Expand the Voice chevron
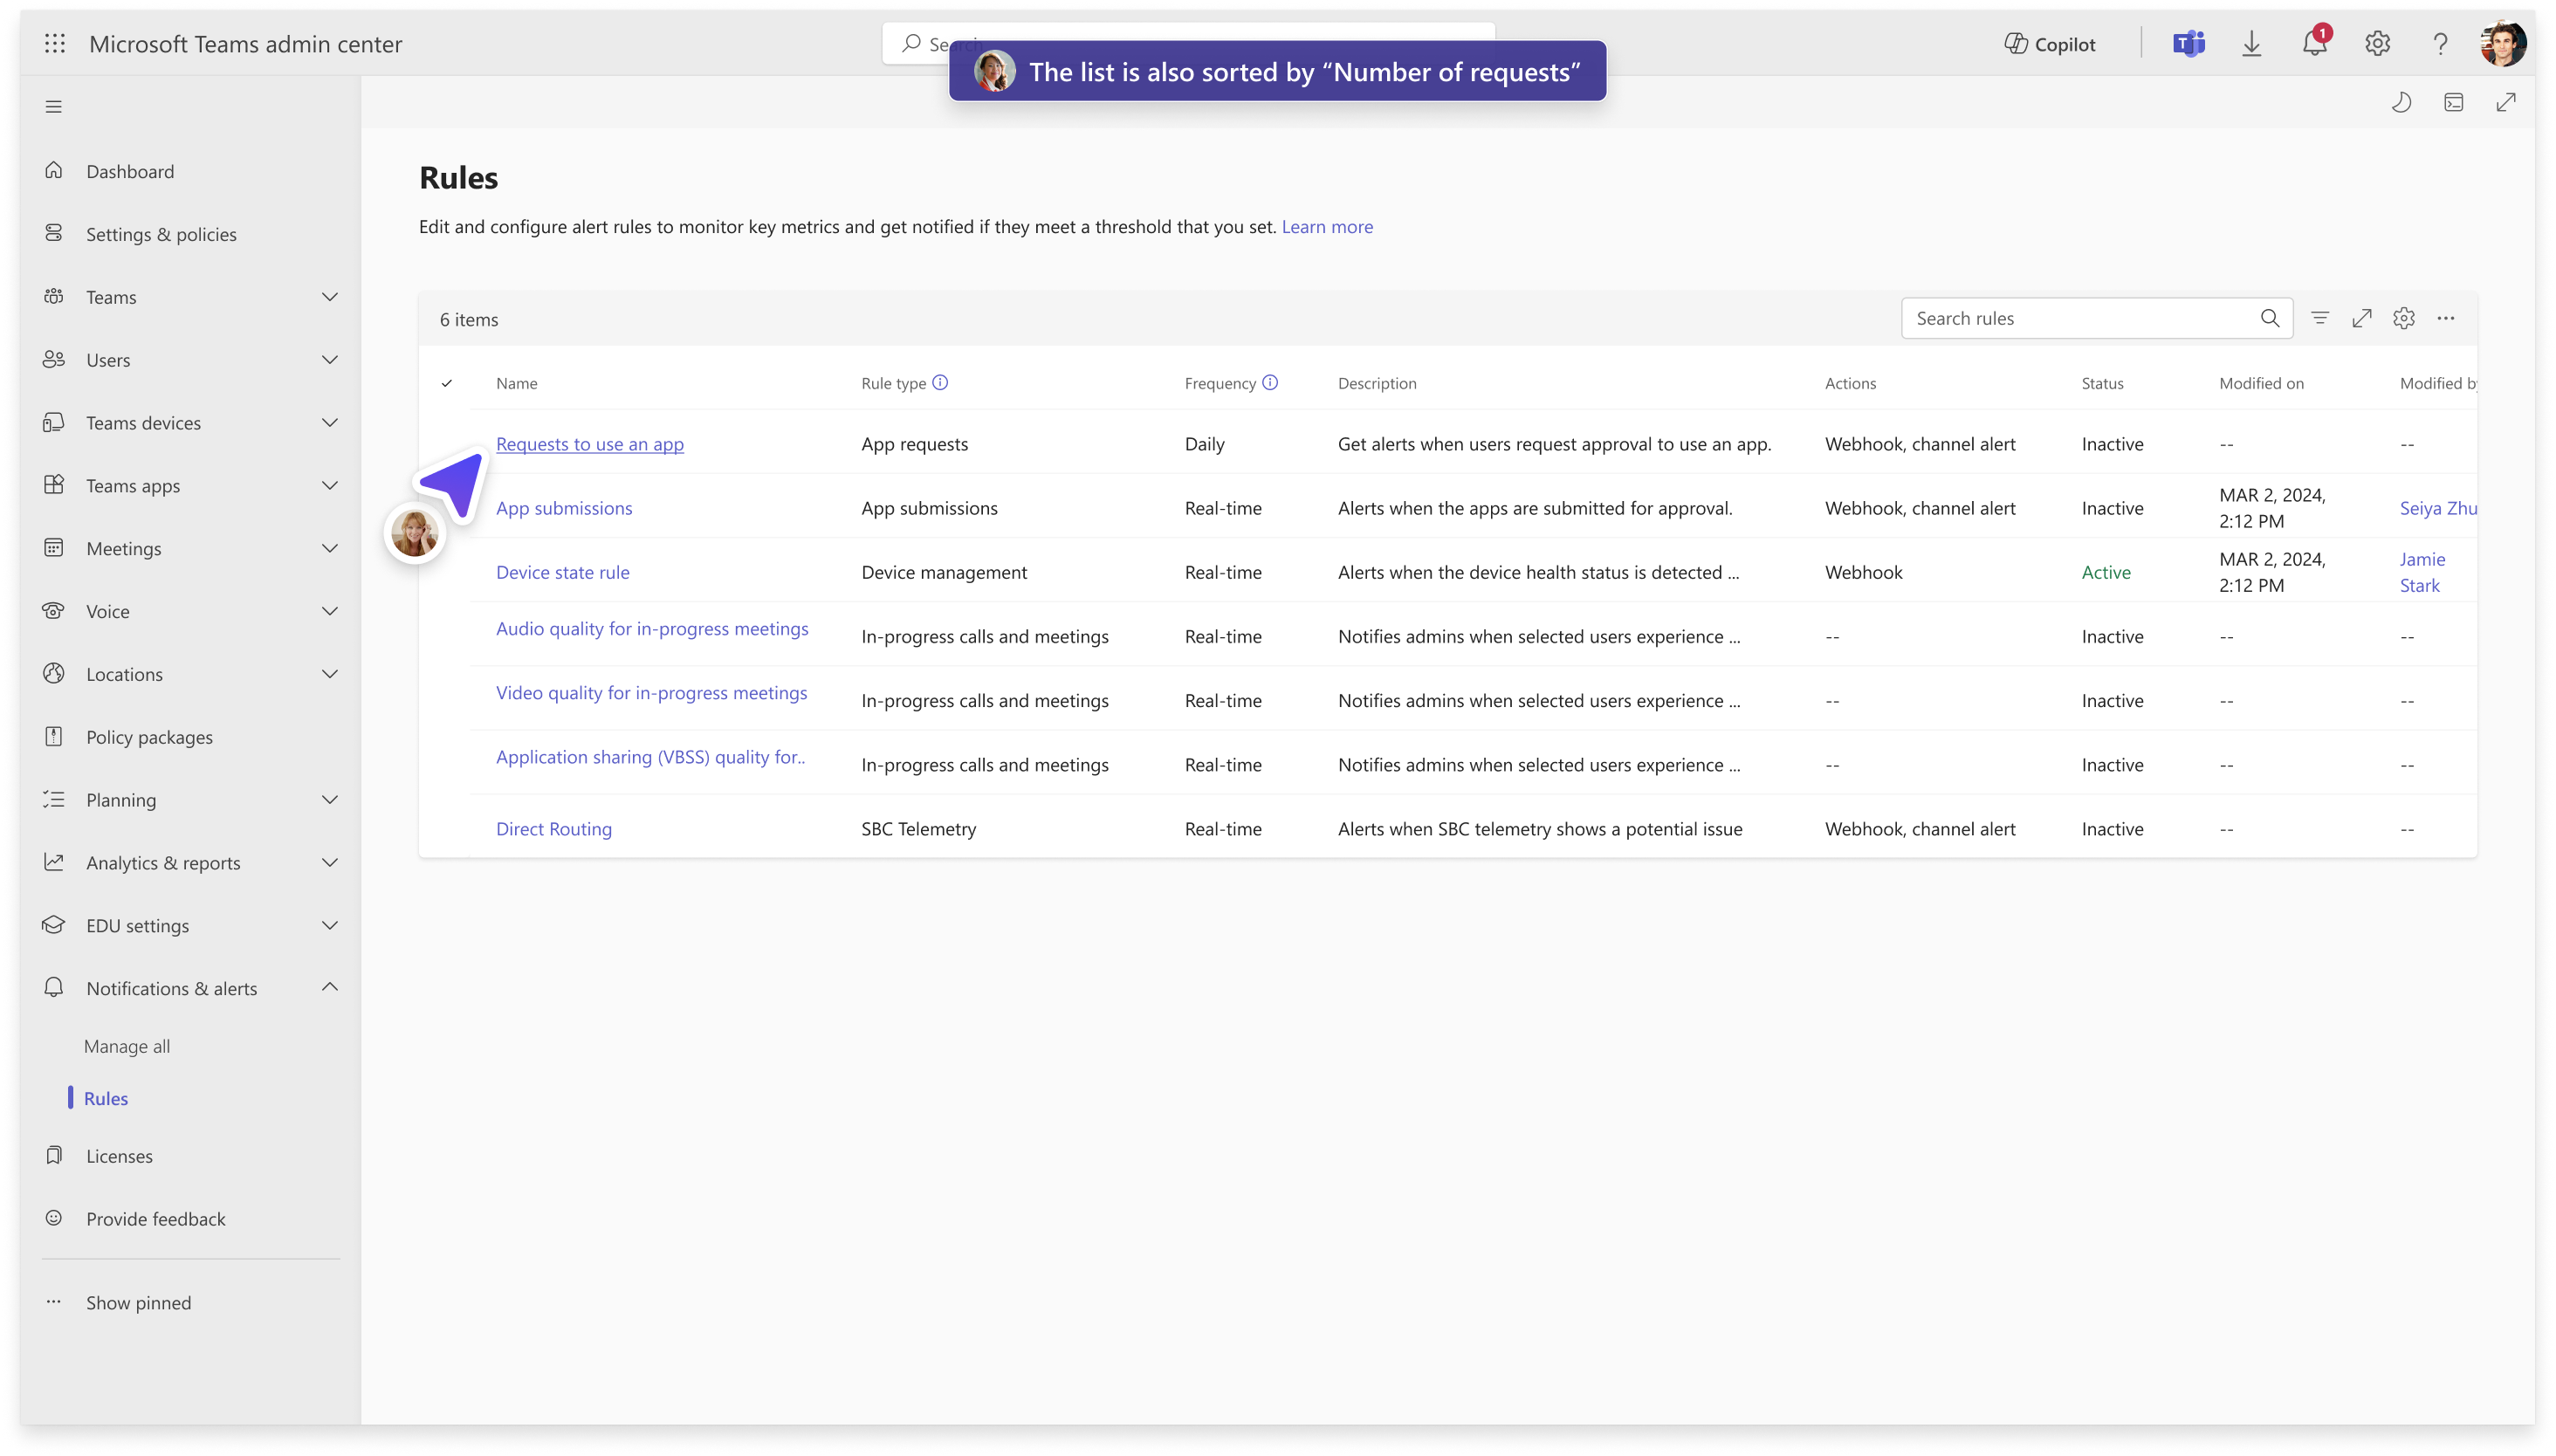The width and height of the screenshot is (2556, 1456). click(330, 611)
